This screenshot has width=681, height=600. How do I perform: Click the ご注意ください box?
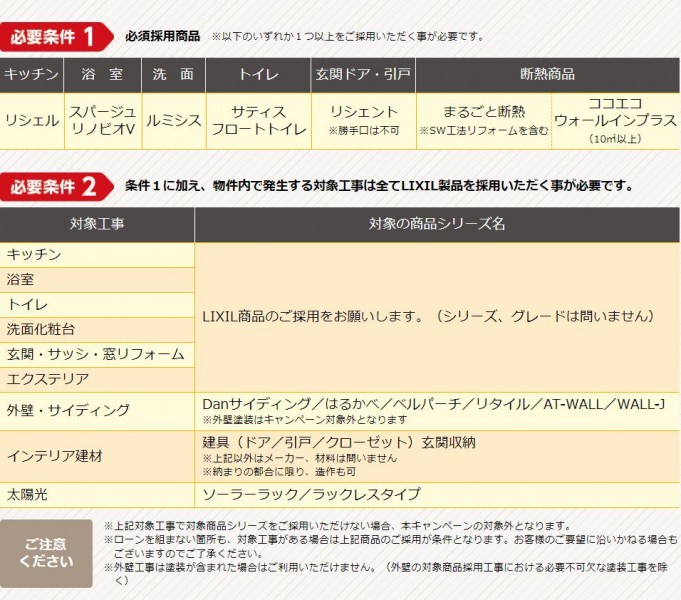pos(46,554)
